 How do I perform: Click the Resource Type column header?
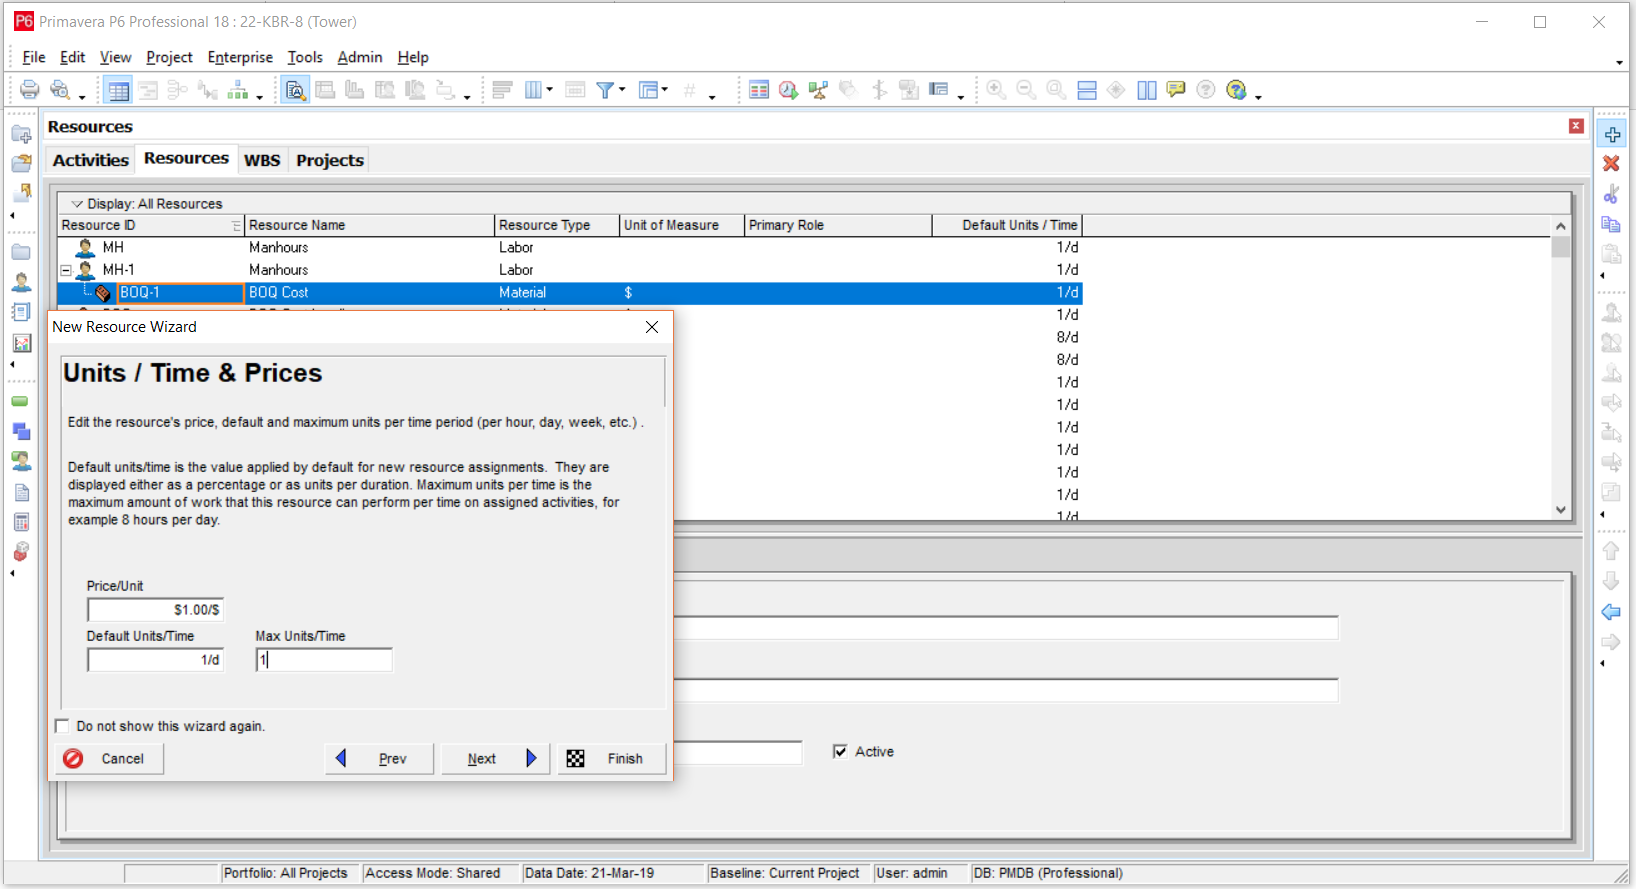coord(557,225)
